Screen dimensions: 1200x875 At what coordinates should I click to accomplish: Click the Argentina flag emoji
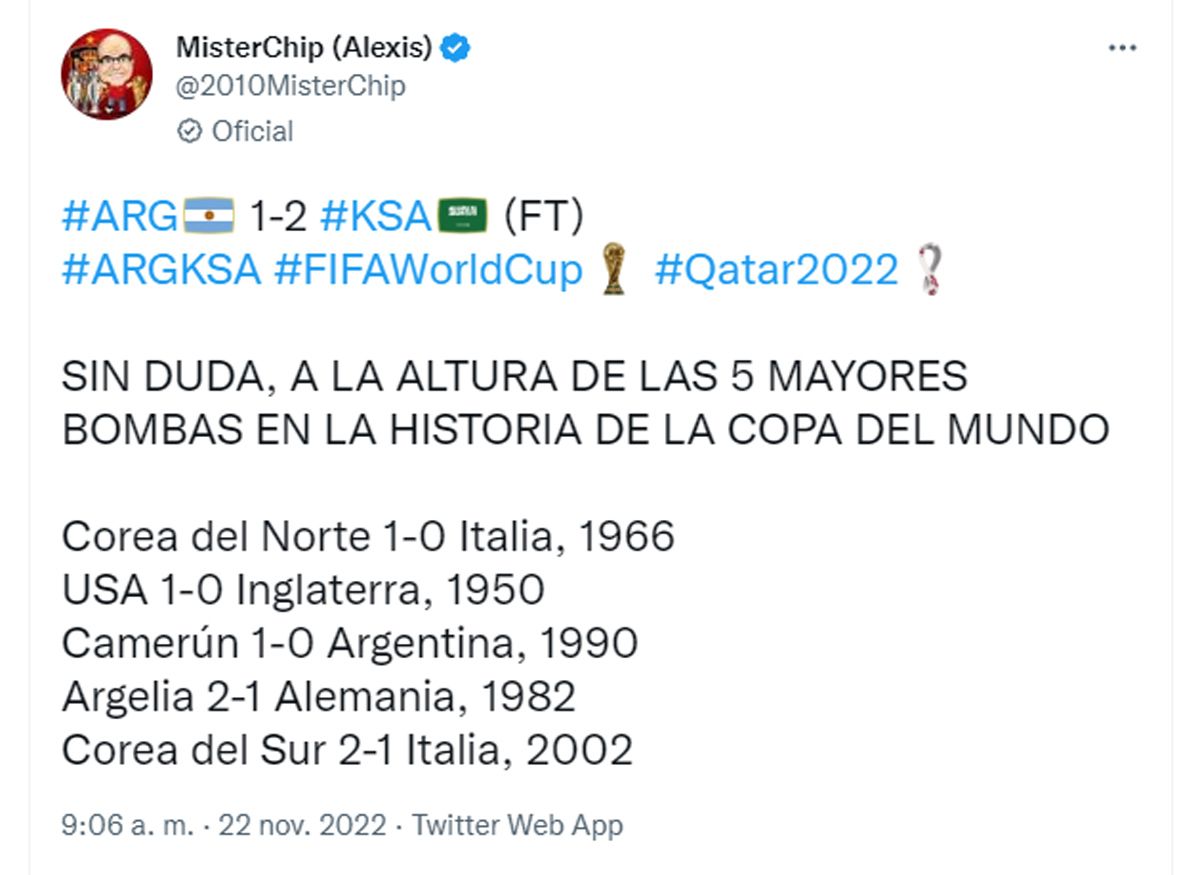click(208, 217)
